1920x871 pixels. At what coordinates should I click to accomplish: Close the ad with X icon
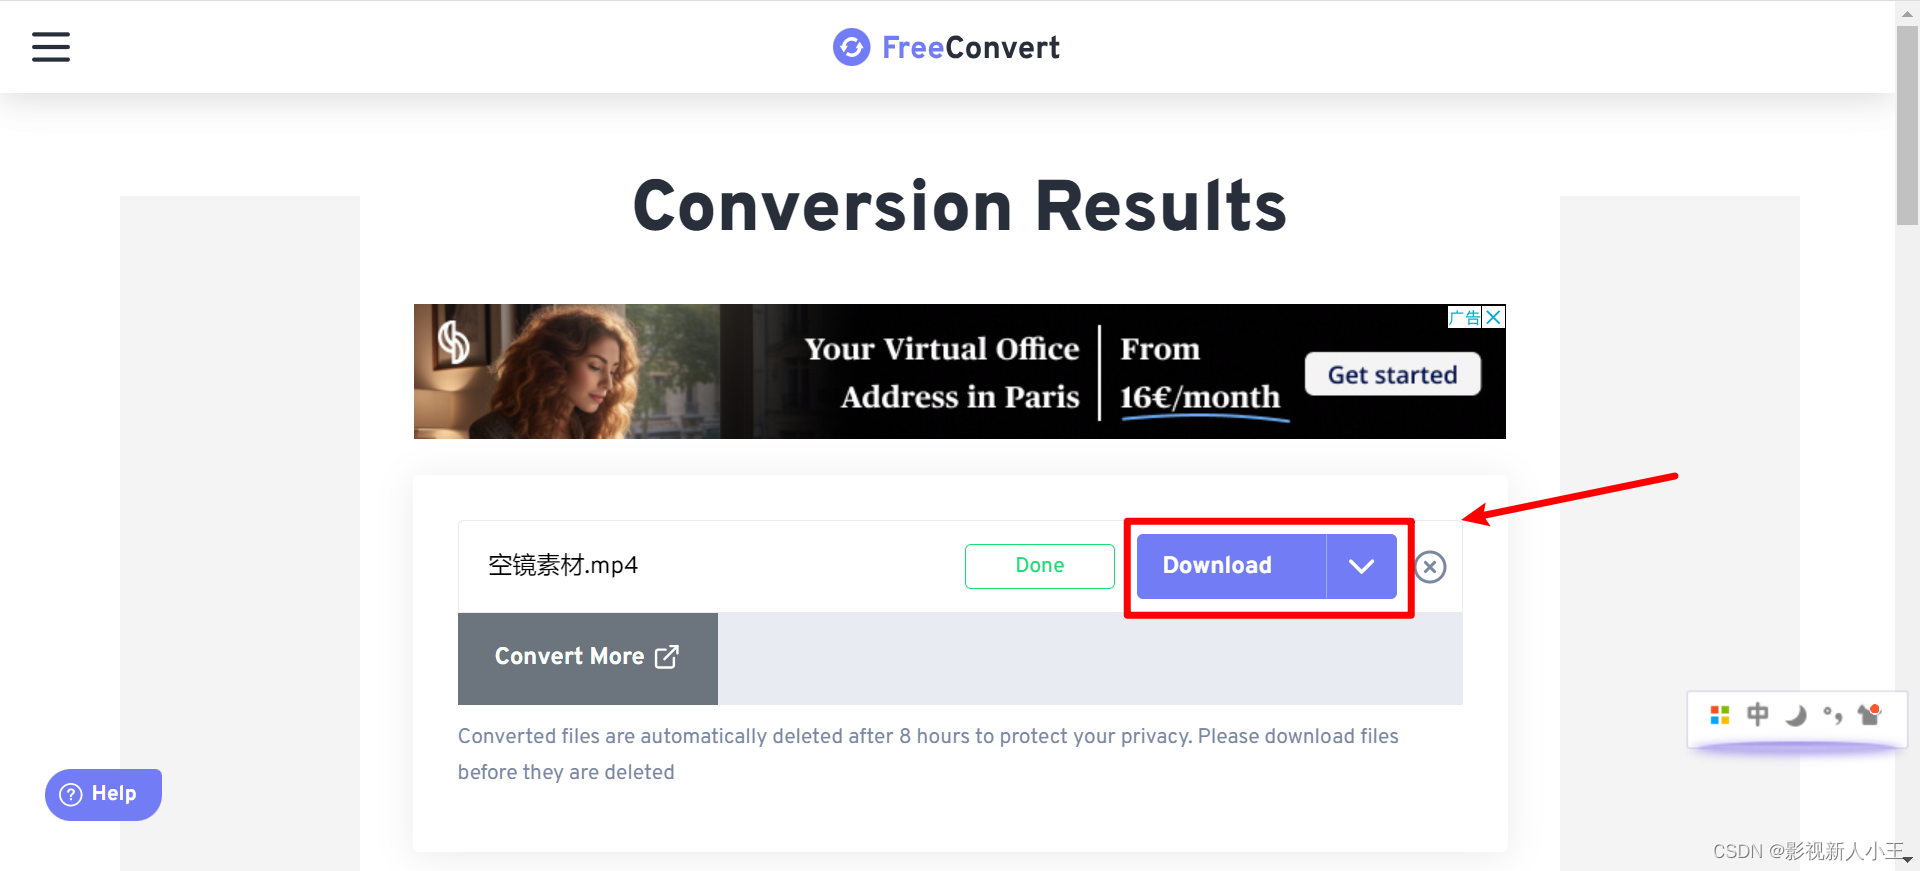(x=1493, y=317)
